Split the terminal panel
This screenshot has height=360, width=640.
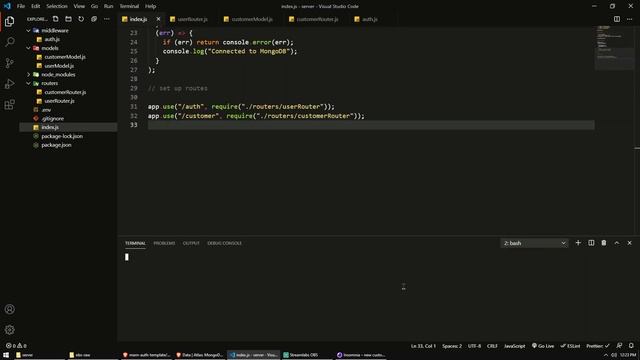click(x=591, y=243)
